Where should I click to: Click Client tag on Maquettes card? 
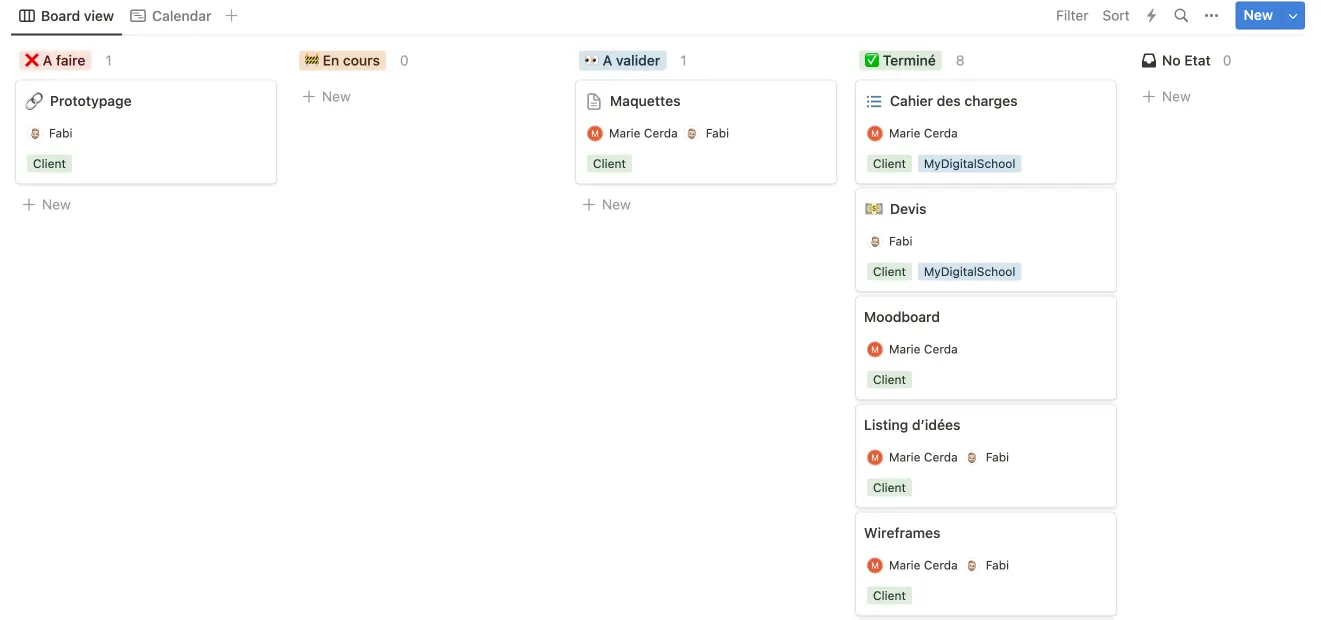tap(609, 164)
